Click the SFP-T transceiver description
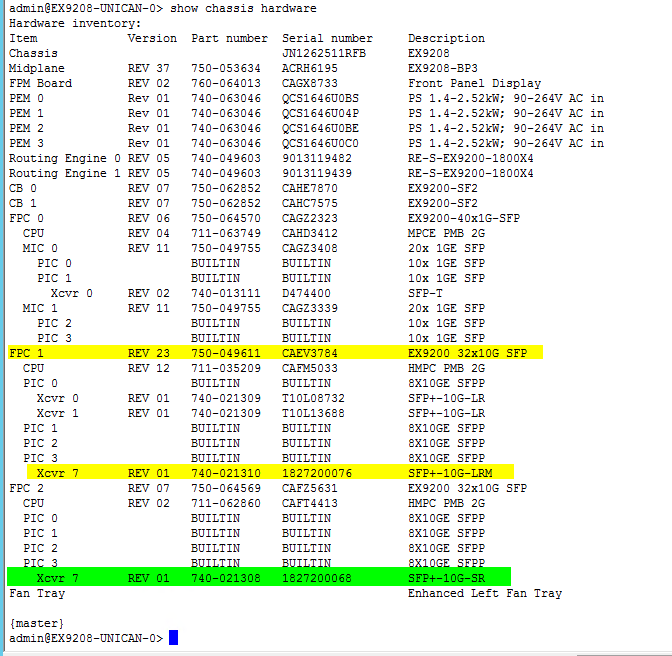The height and width of the screenshot is (656, 672). click(429, 293)
